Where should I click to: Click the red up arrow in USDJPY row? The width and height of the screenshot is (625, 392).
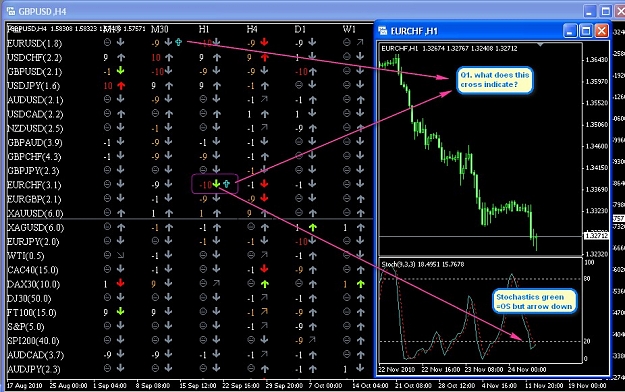tap(121, 85)
